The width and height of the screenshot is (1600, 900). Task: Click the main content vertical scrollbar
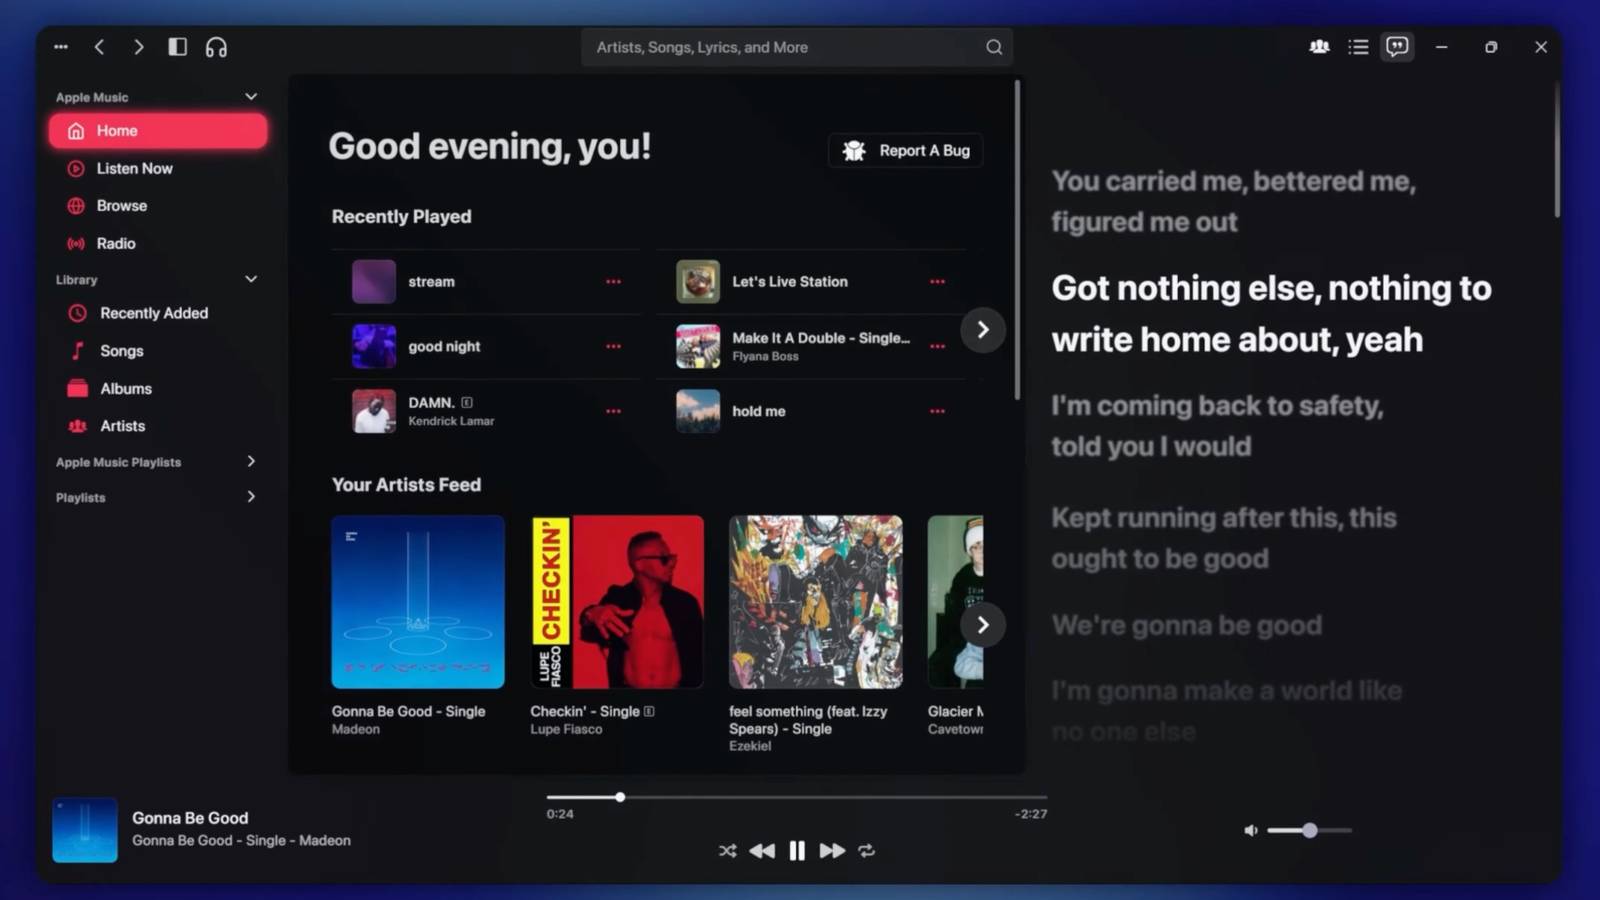point(1017,240)
